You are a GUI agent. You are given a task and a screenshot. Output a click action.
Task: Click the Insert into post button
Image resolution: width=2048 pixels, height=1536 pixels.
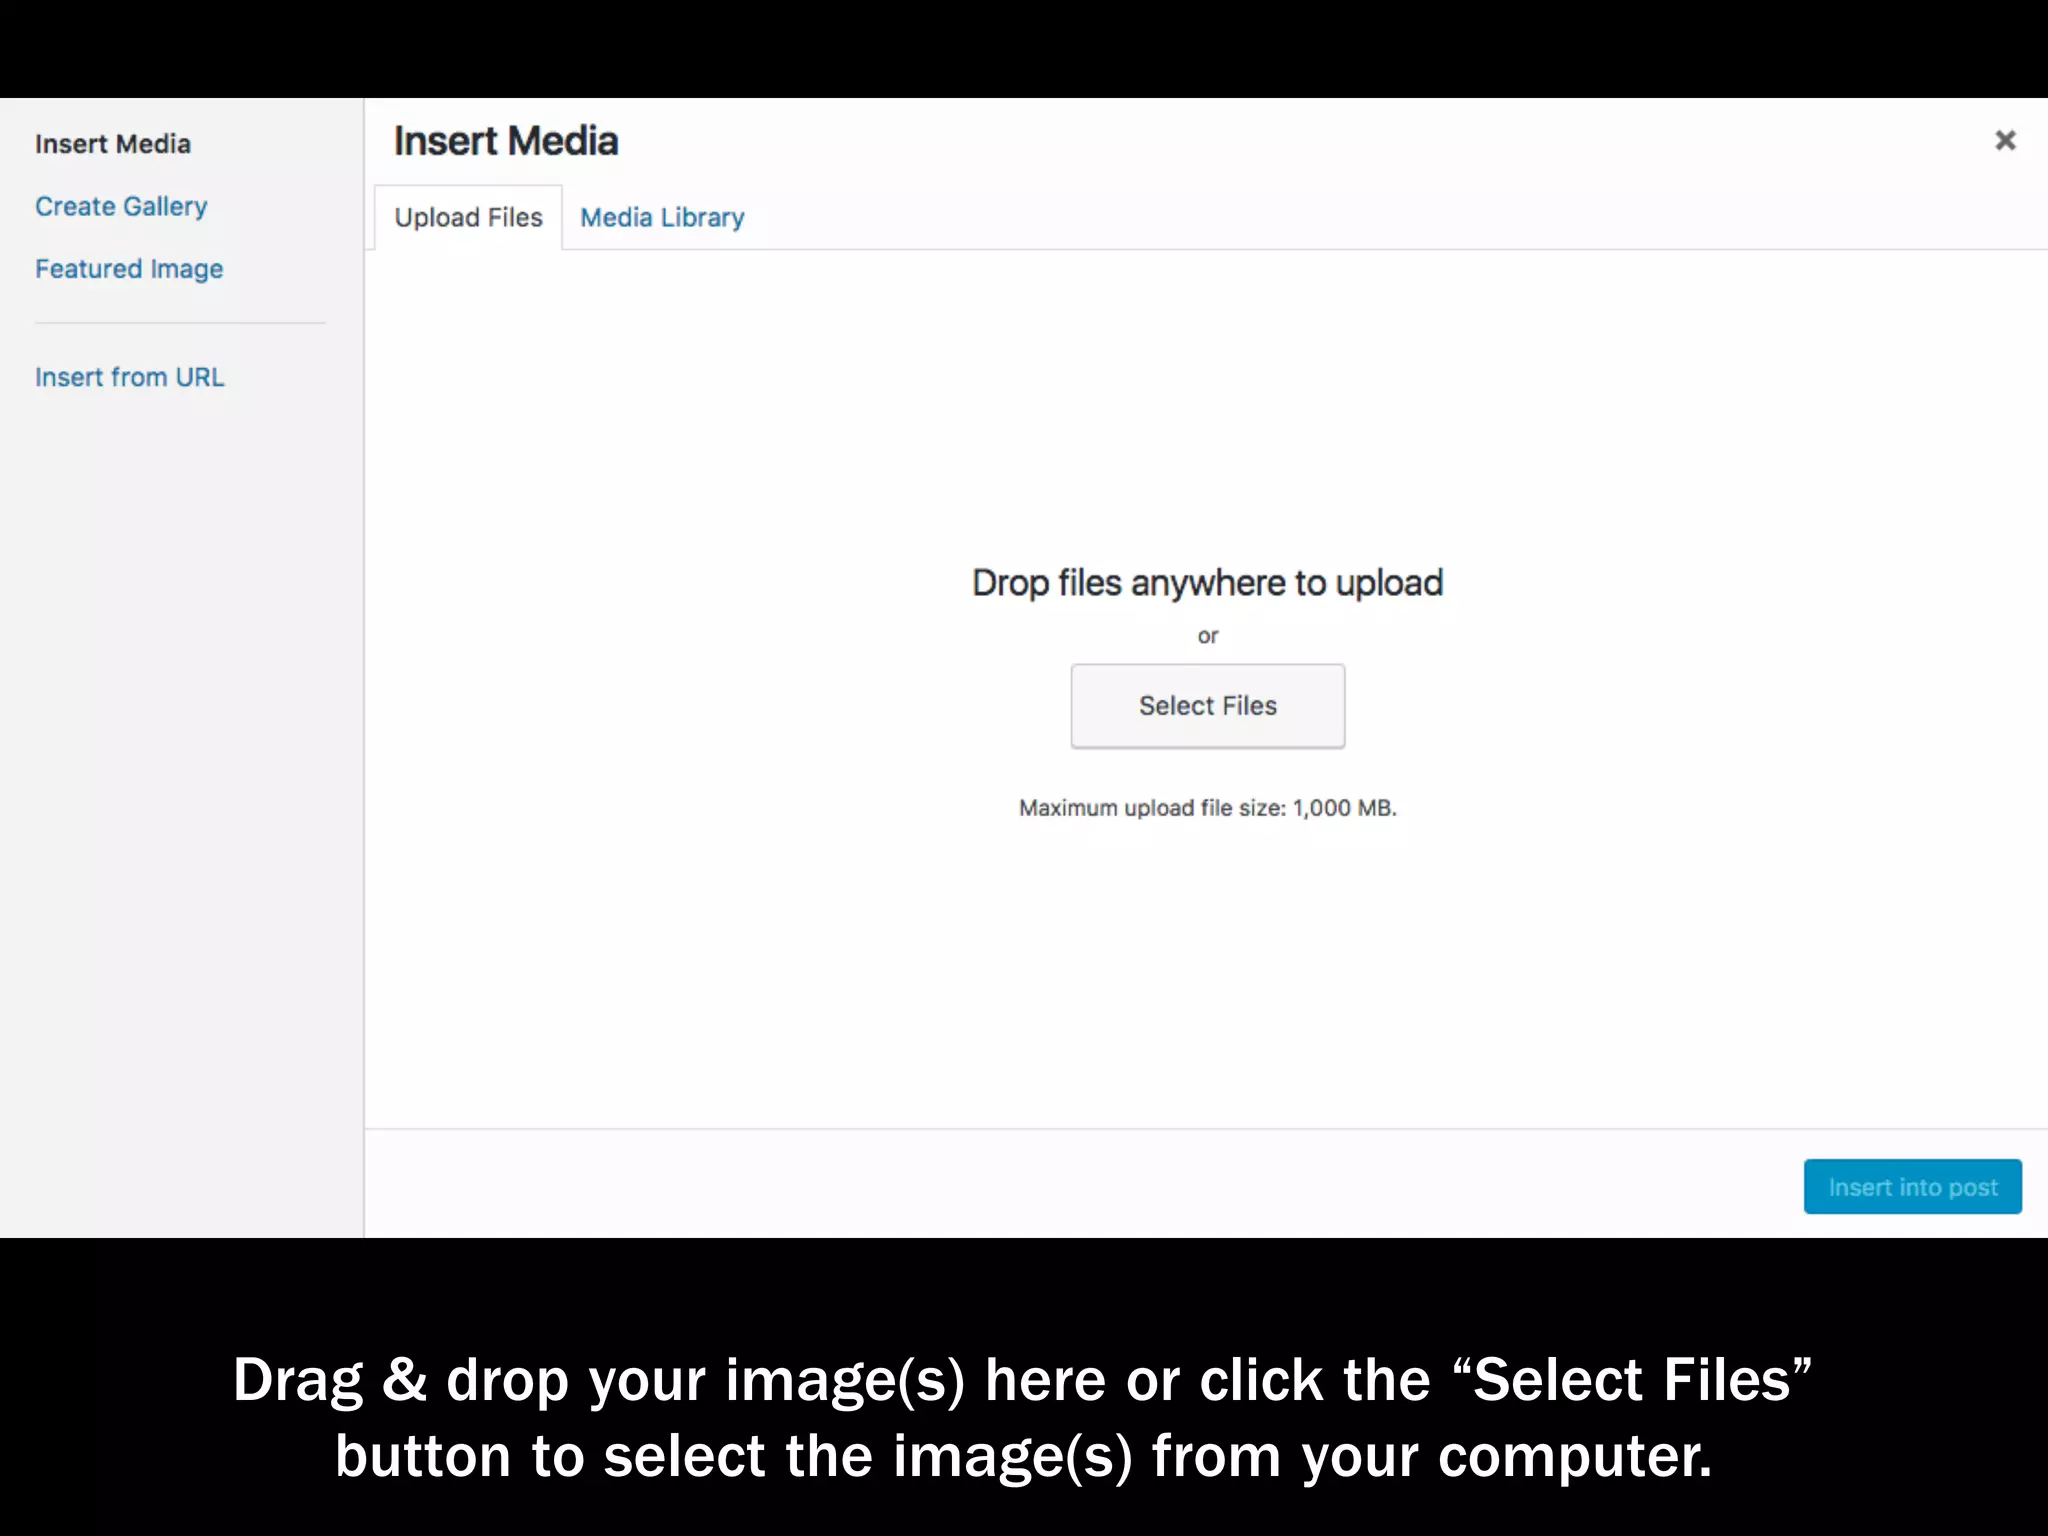click(1912, 1186)
